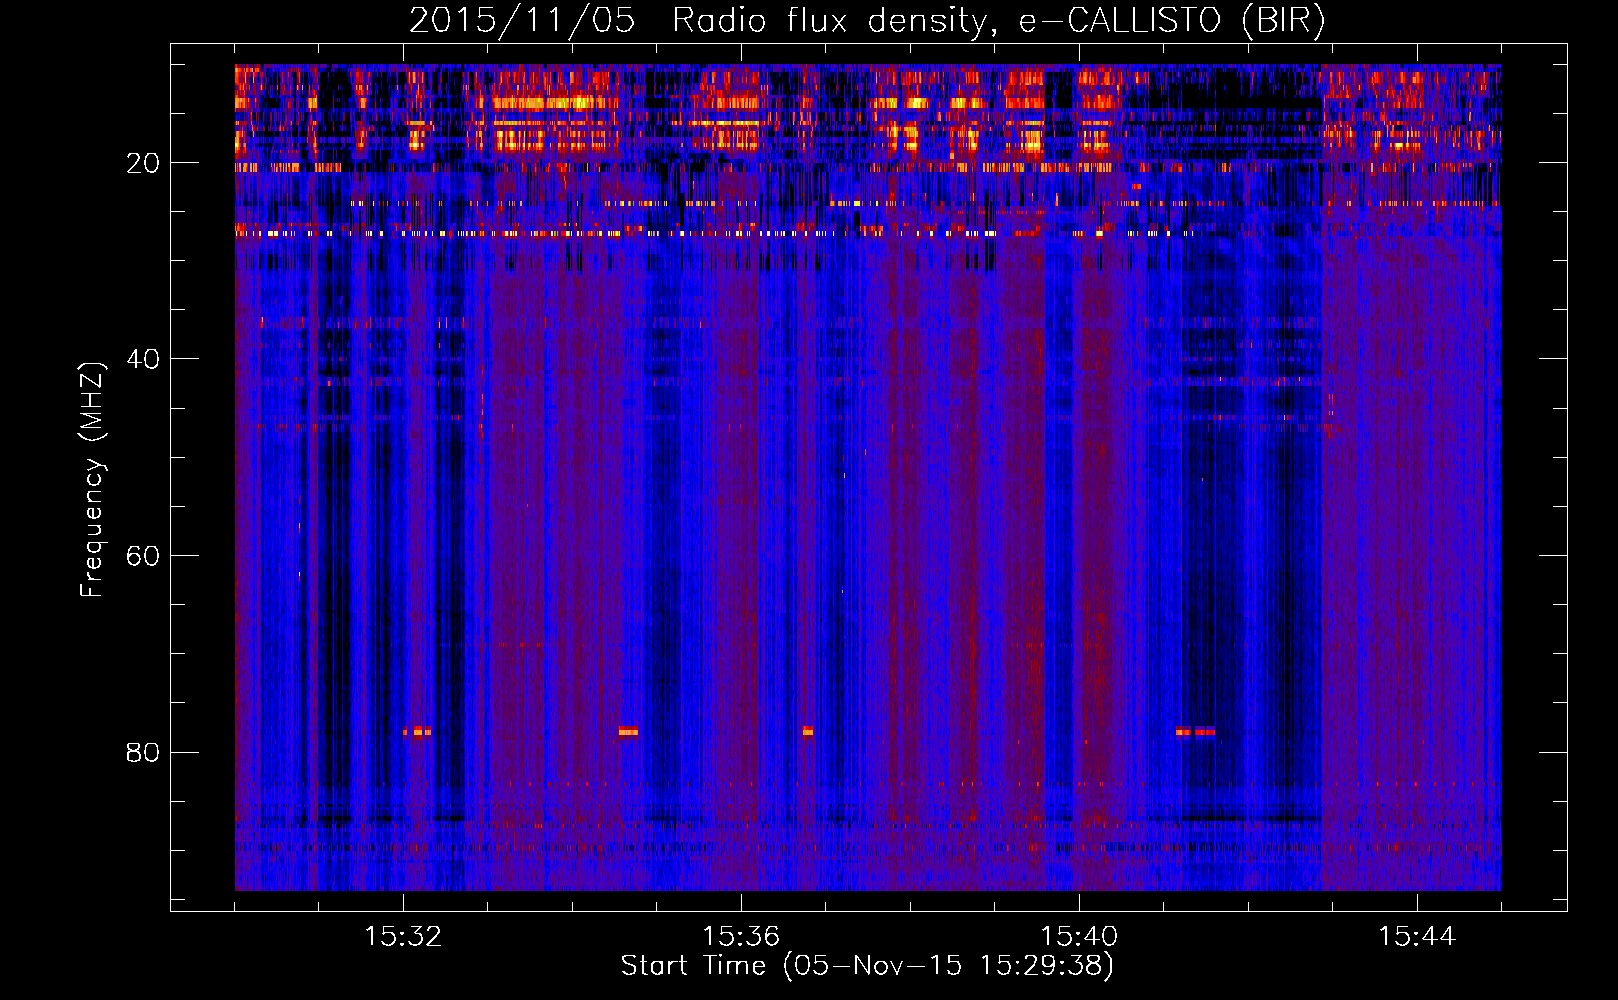Click the 15:36 time tick label
The height and width of the screenshot is (1000, 1618).
coord(741,937)
